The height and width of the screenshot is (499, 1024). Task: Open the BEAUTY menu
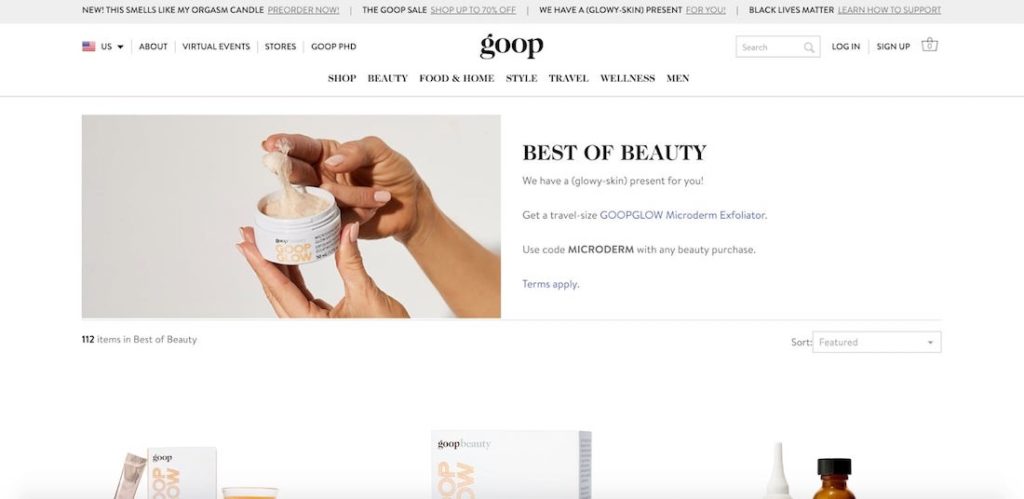tap(387, 78)
